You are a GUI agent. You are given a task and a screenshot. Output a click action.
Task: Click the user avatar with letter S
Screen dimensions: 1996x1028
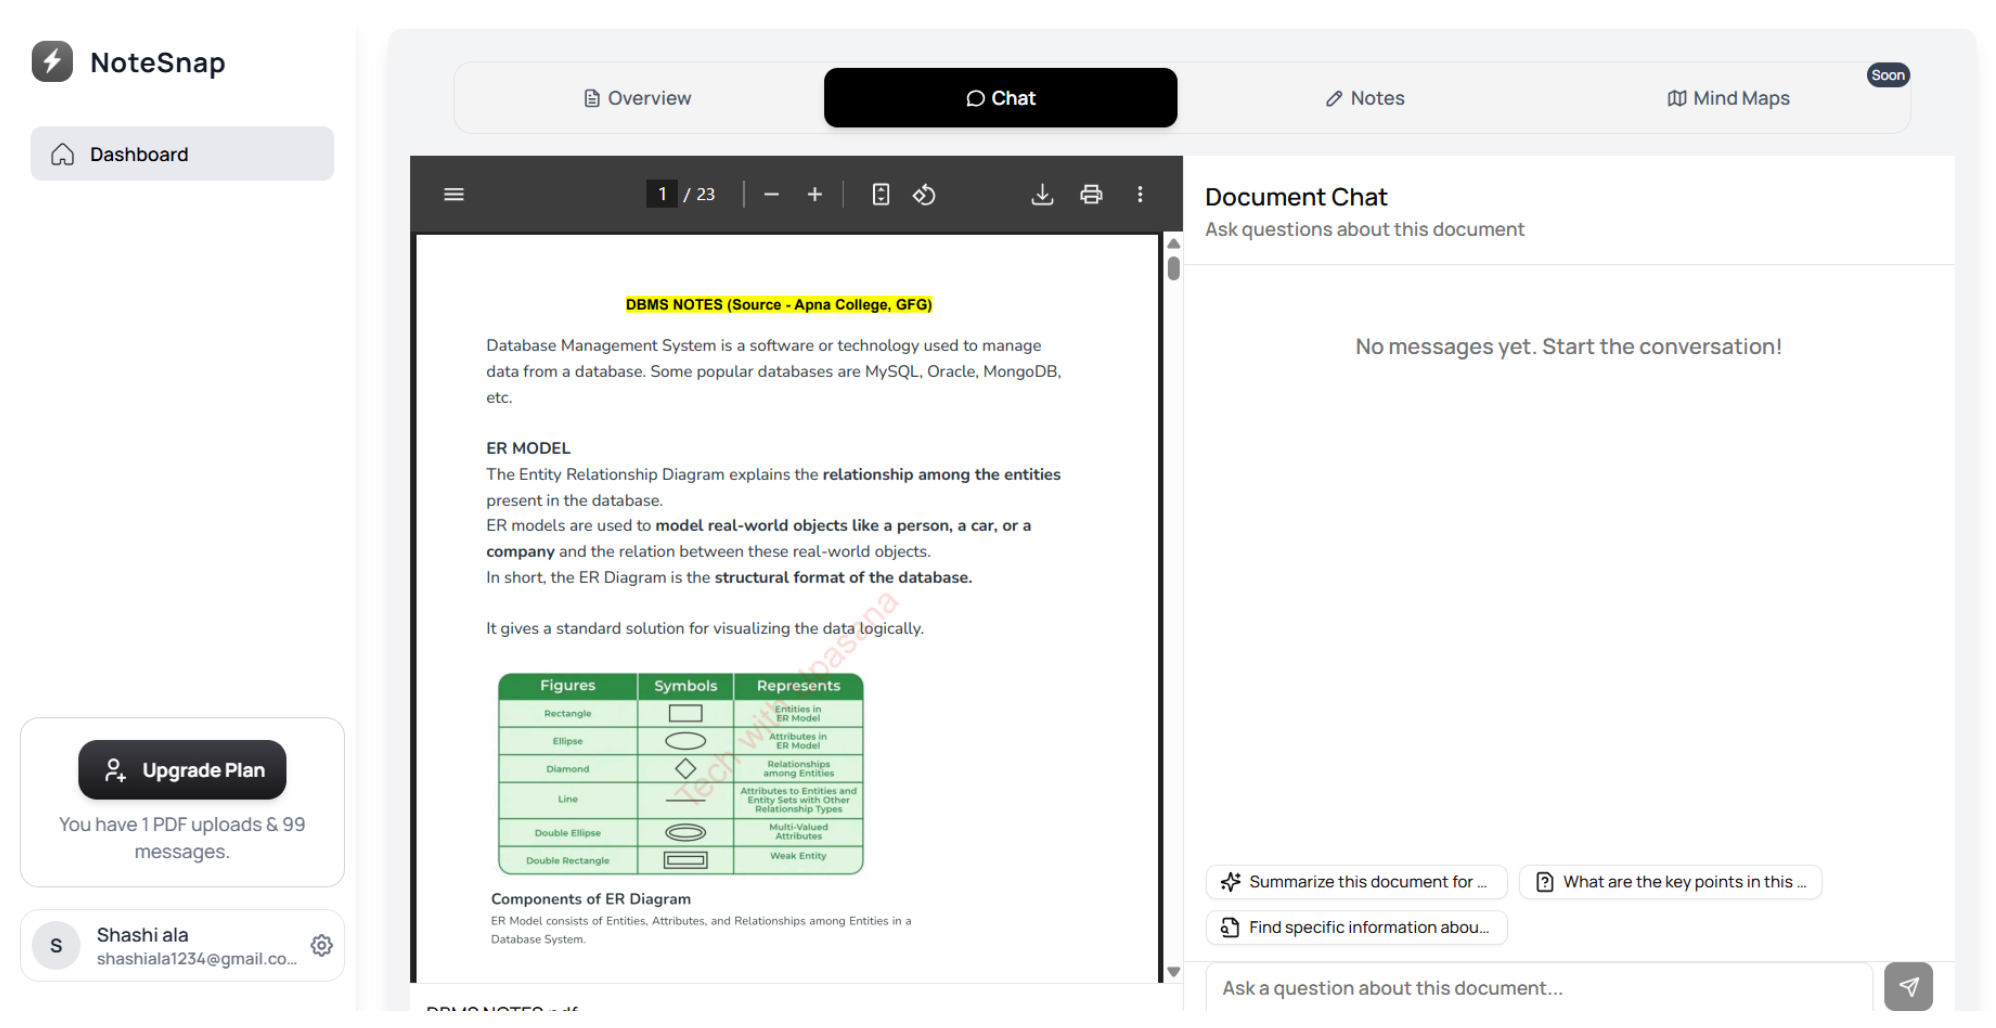pyautogui.click(x=56, y=945)
